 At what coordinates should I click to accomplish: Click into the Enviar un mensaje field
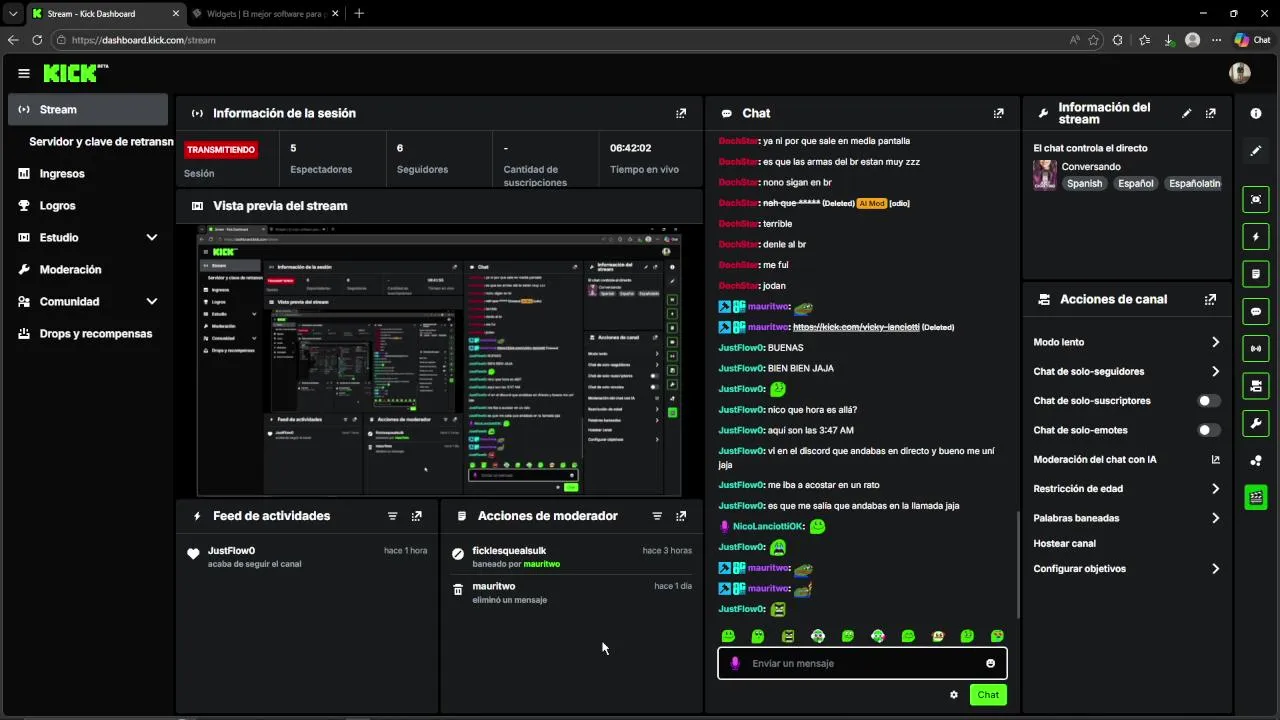coord(862,663)
